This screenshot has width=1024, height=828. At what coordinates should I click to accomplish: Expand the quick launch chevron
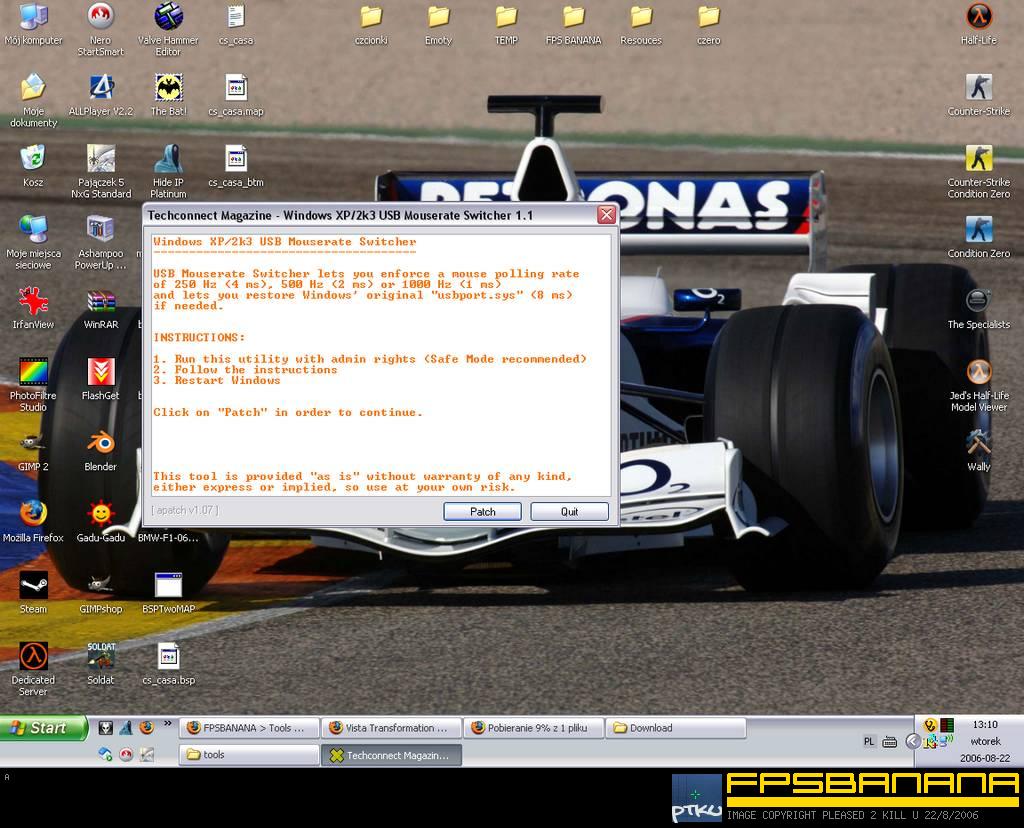tap(168, 723)
